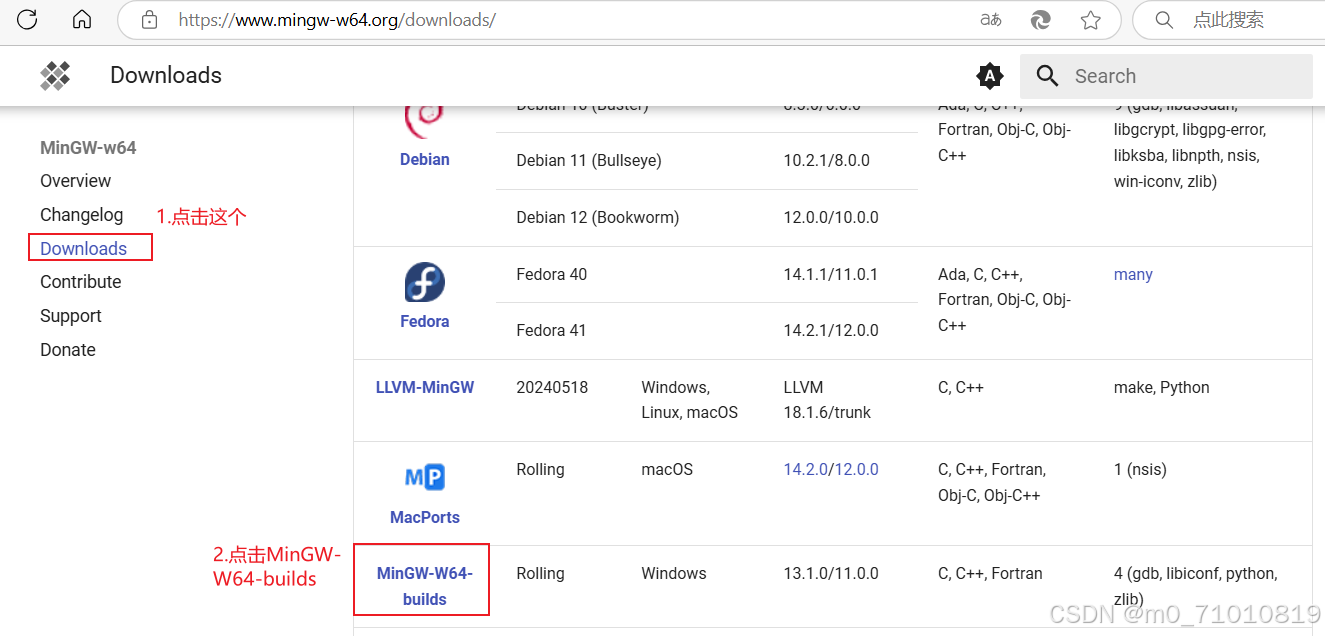1325x636 pixels.
Task: Toggle dark mode with the A icon
Action: click(x=989, y=75)
